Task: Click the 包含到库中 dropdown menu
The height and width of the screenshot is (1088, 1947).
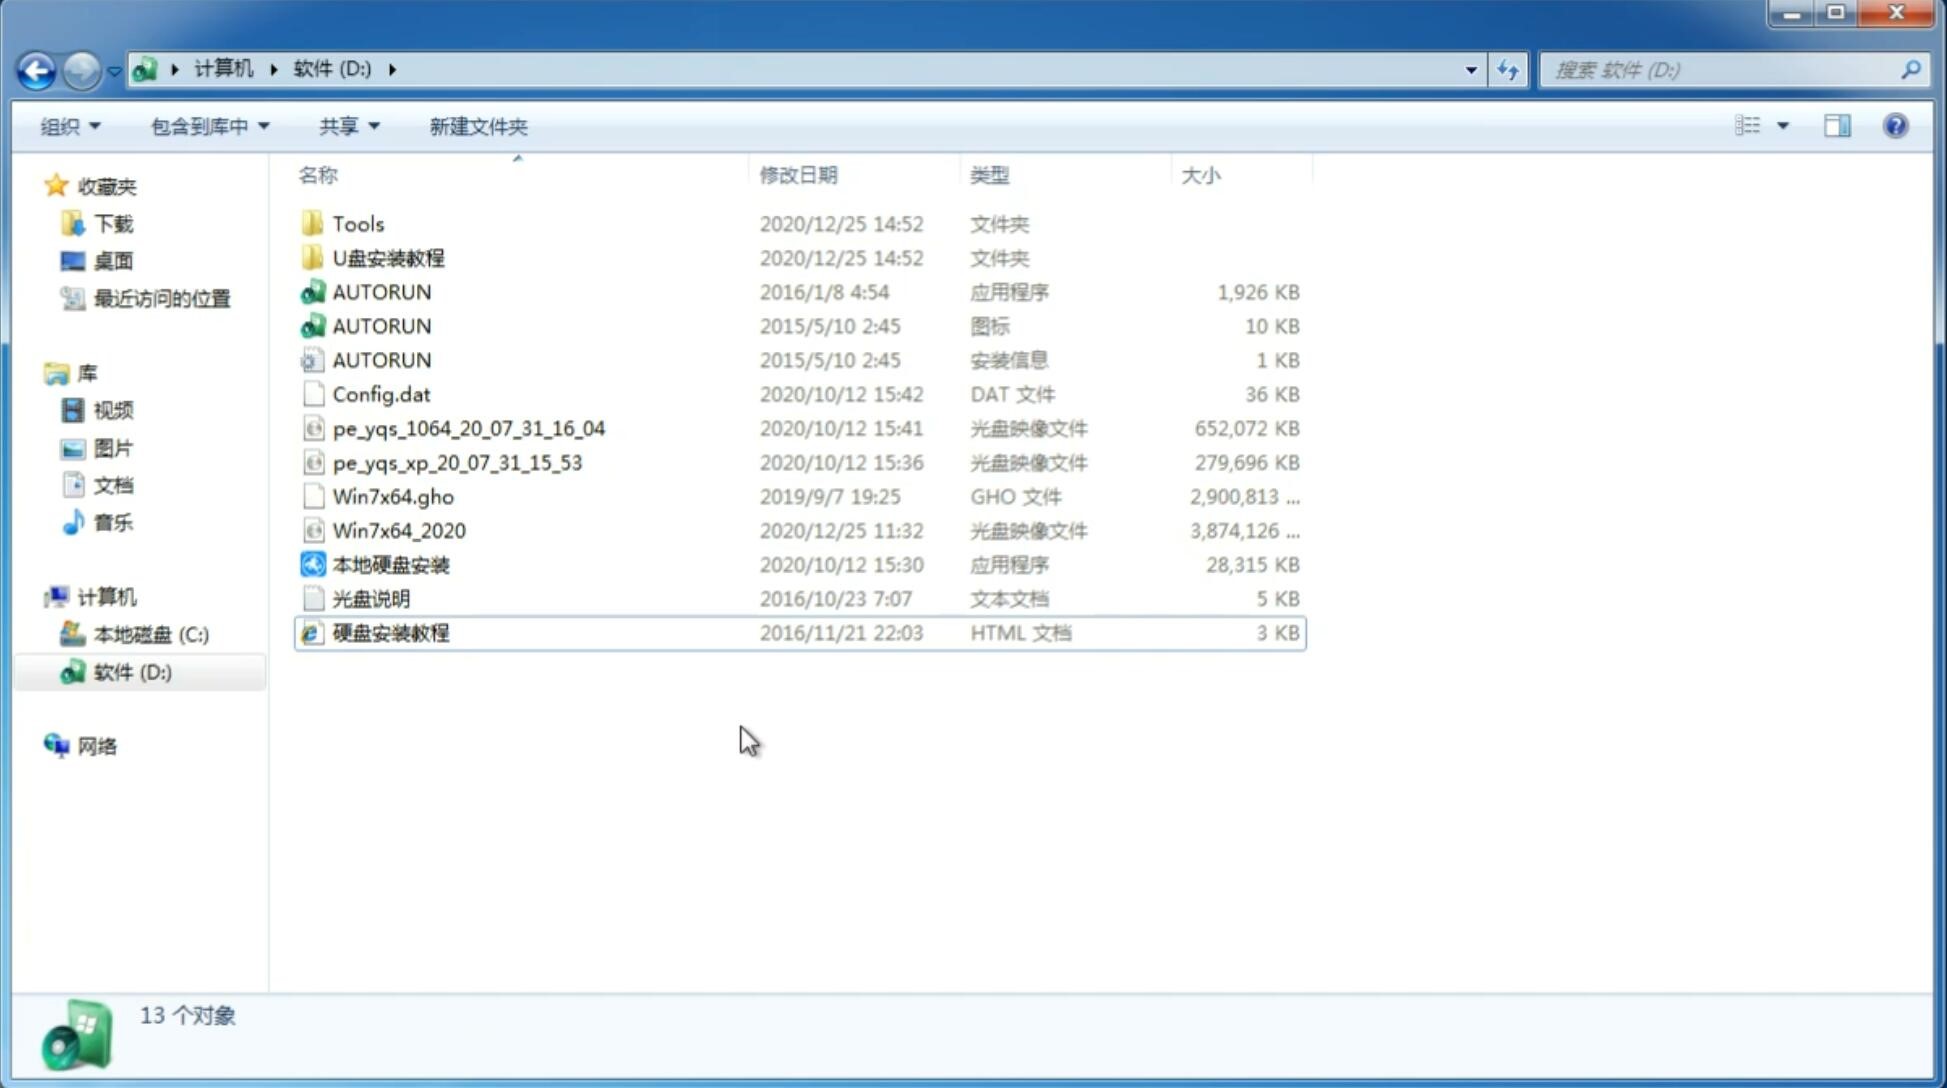Action: (207, 126)
